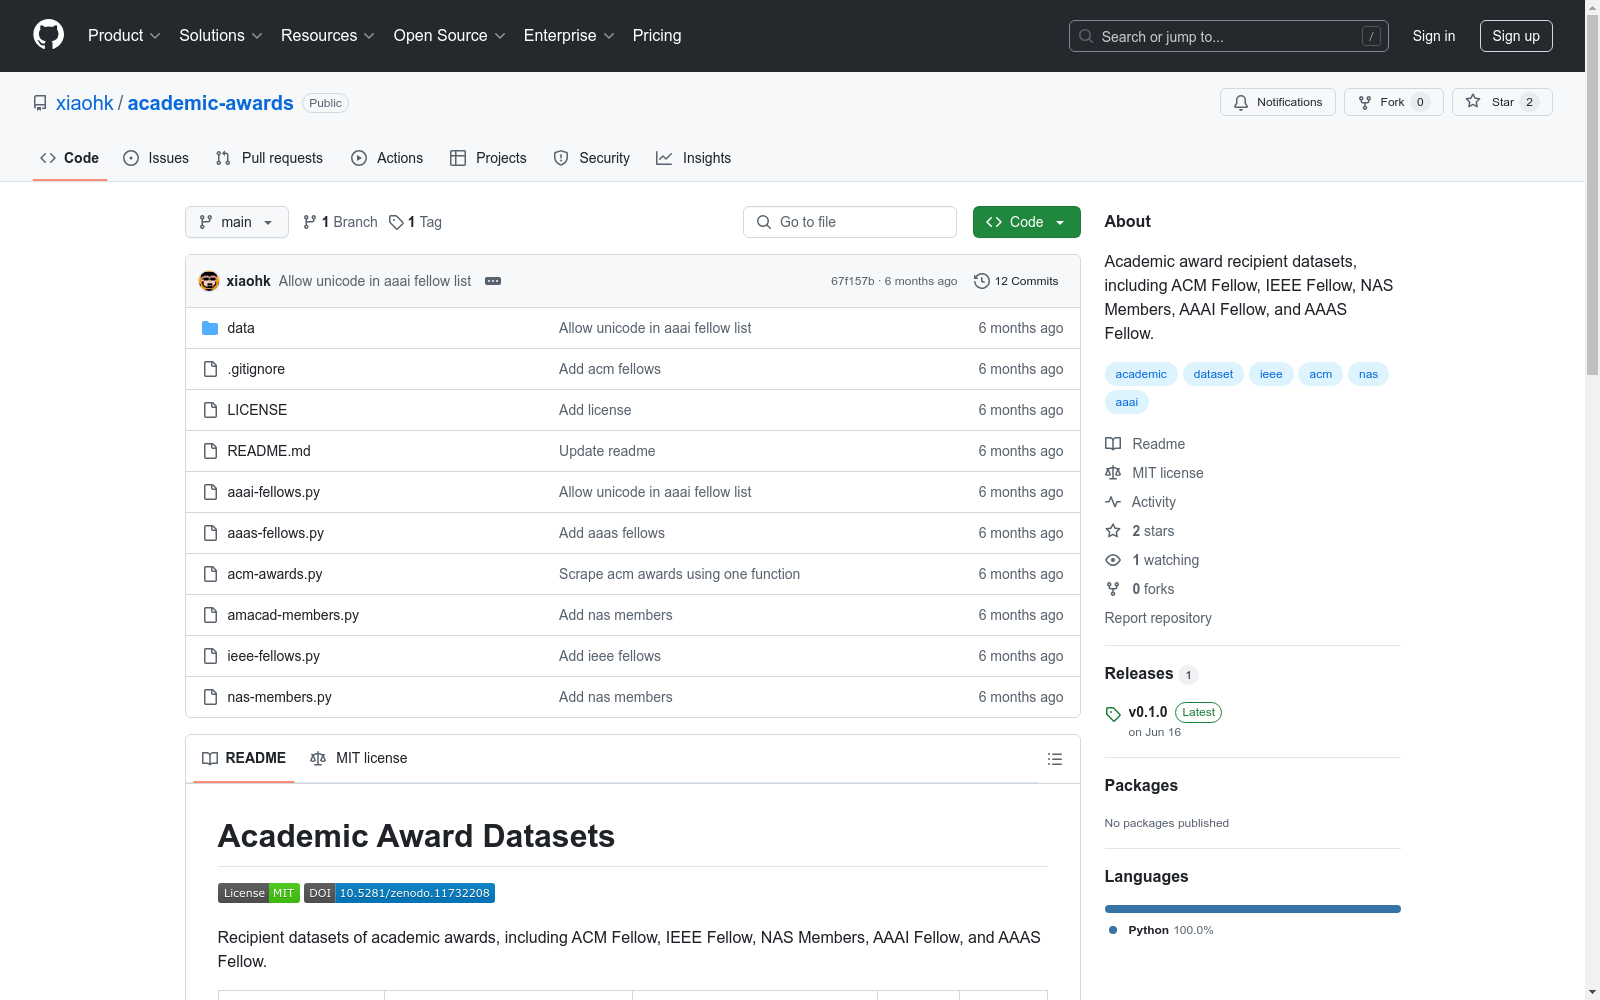Click the License MIT badge
Screen dimensions: 1600x1000
coord(259,893)
